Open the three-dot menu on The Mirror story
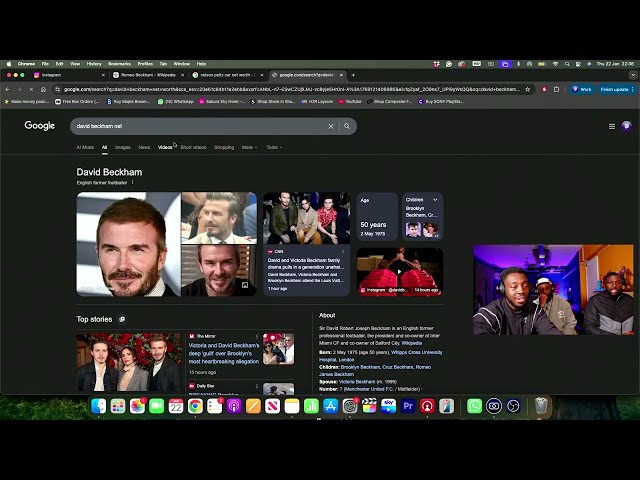Screen dimensions: 640x480 [257, 336]
